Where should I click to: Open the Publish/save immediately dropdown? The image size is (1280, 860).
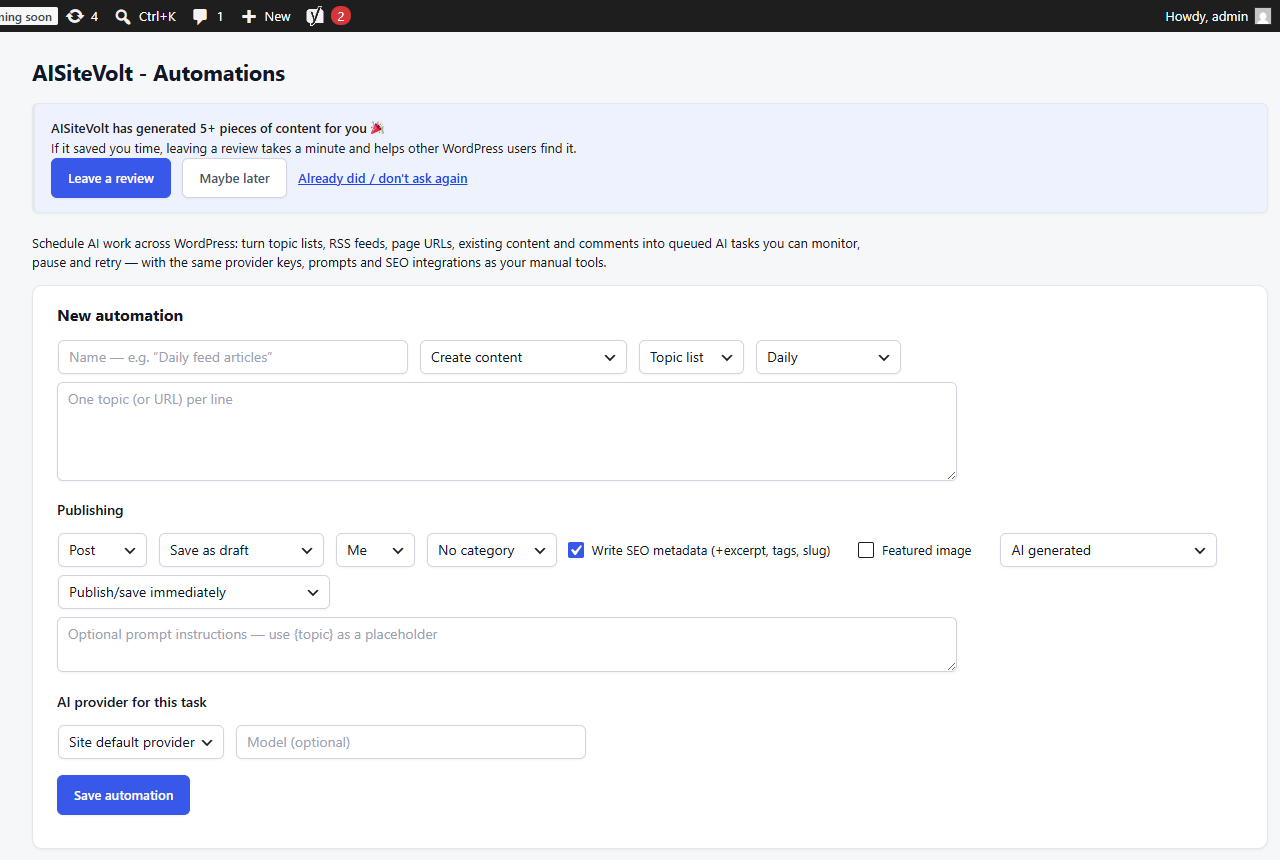point(194,592)
